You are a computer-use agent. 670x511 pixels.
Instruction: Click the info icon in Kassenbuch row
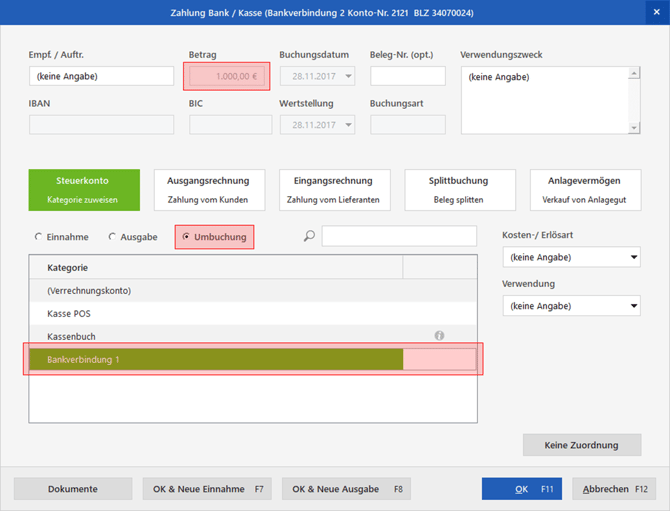(x=439, y=336)
